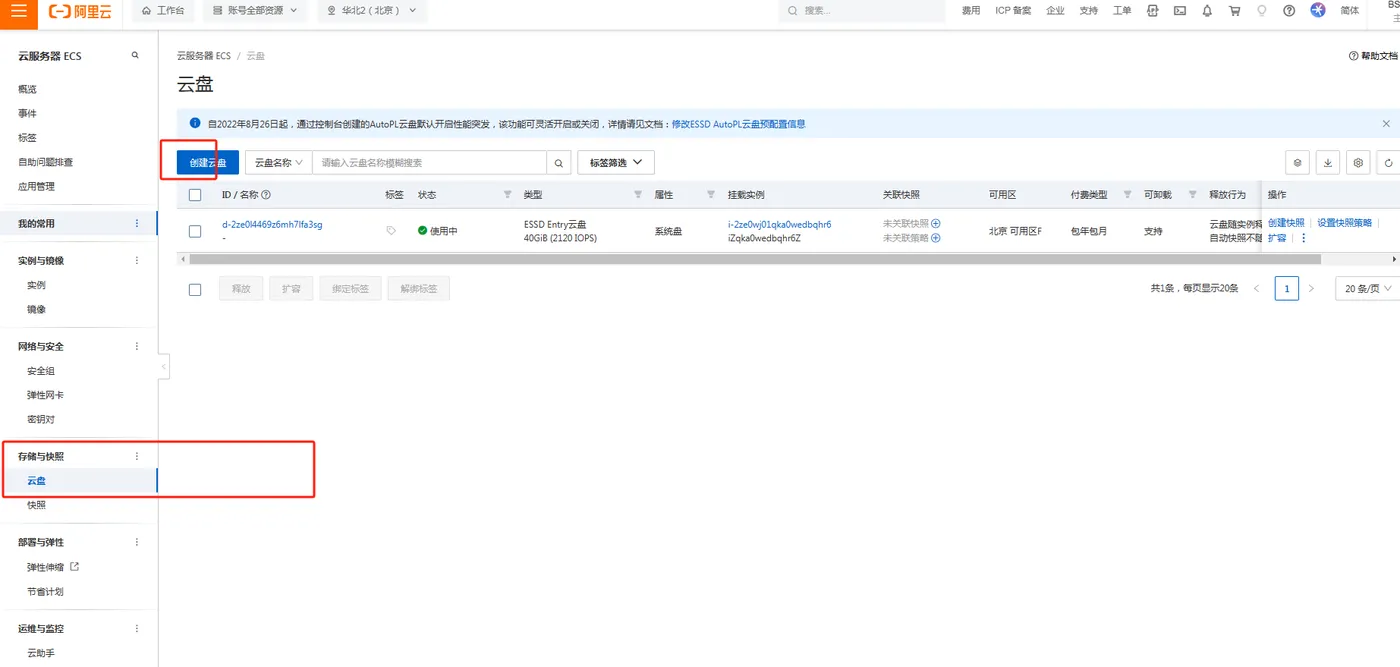Open the 华北2（北京） region dropdown
The image size is (1400, 667).
coord(372,11)
